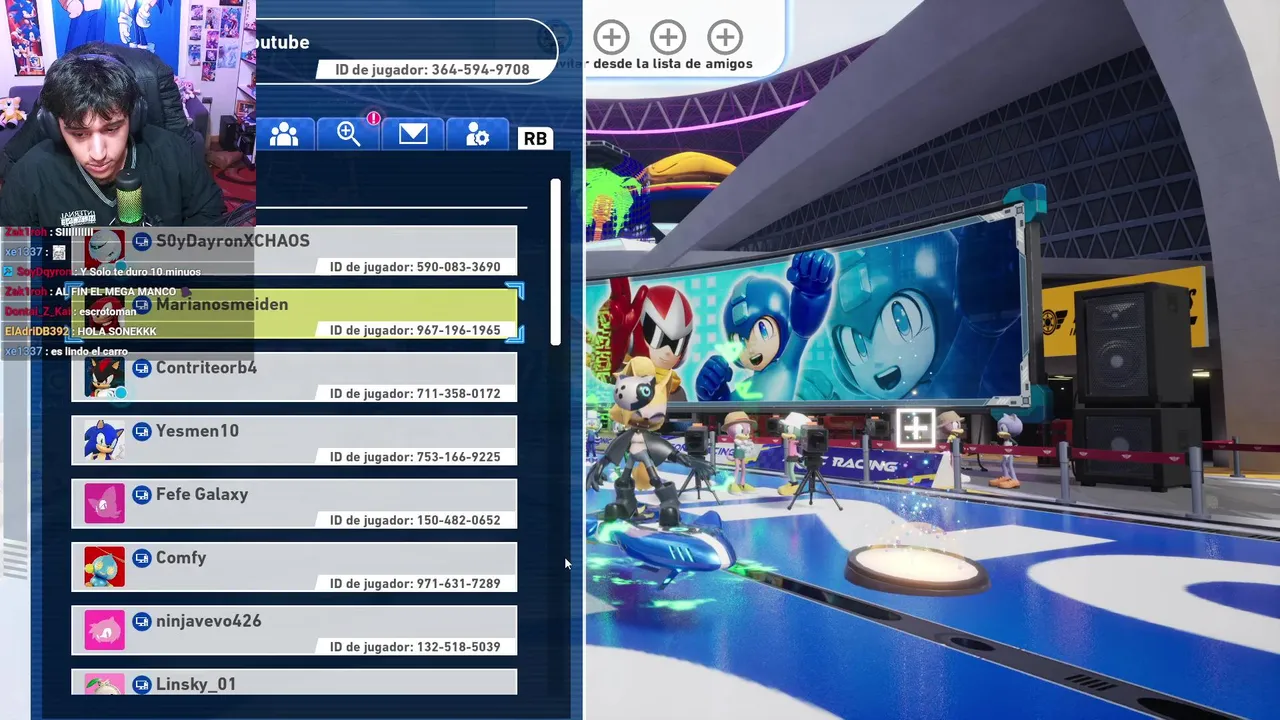Click the white plus marker in lobby

coord(915,428)
